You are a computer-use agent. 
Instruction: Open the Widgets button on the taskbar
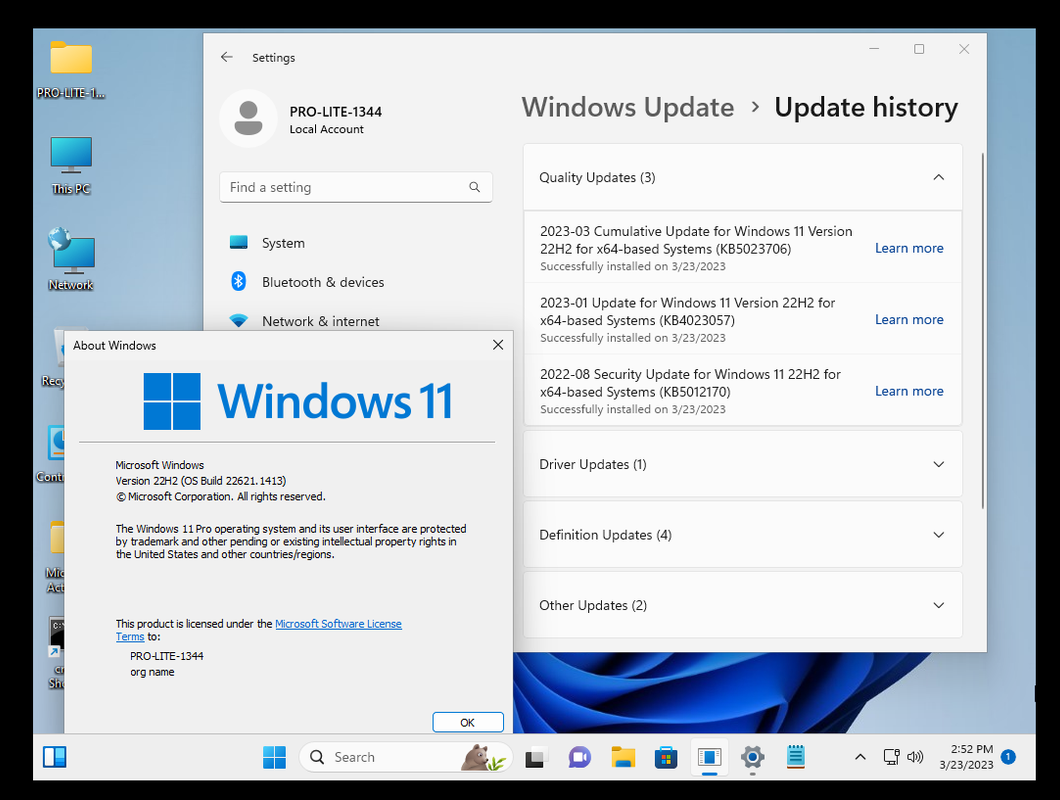pyautogui.click(x=55, y=757)
